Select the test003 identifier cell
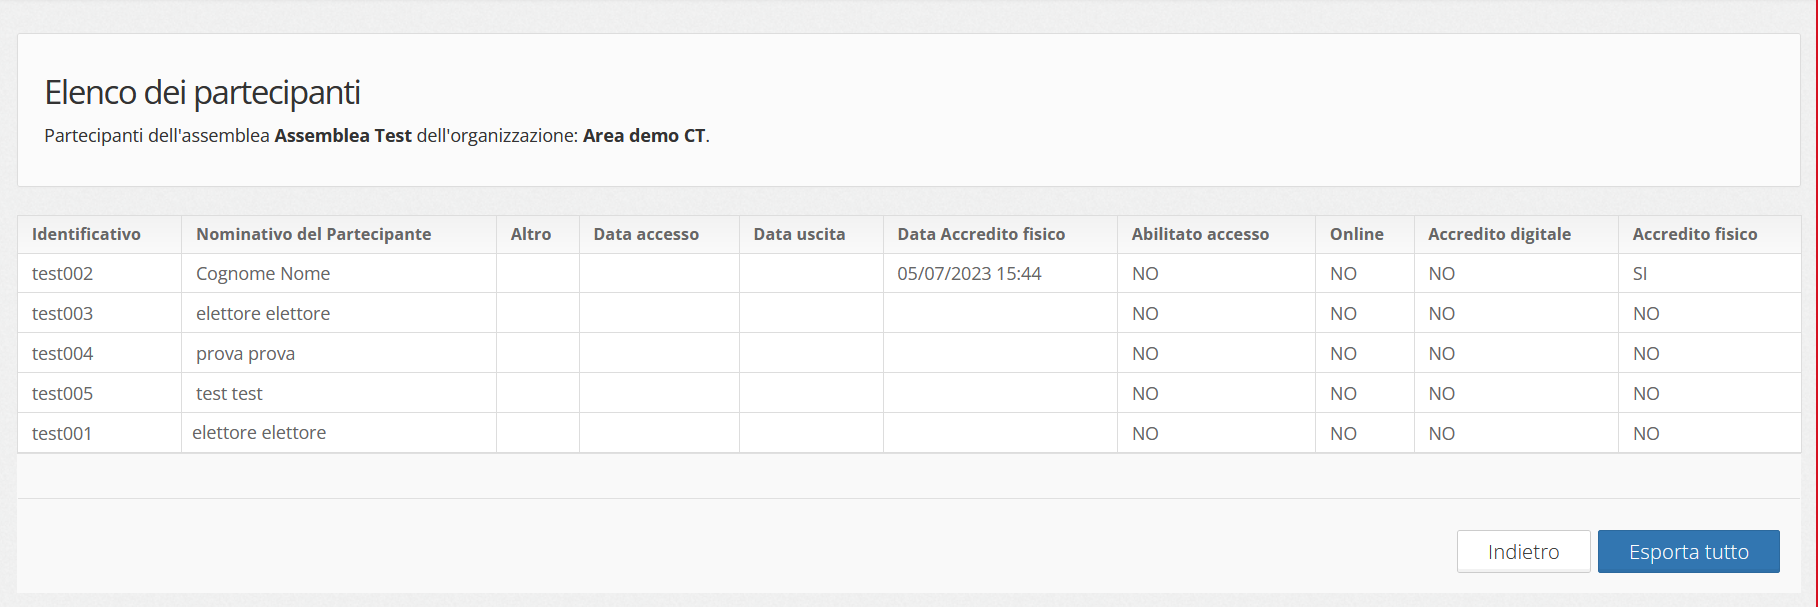The image size is (1818, 607). (x=99, y=313)
